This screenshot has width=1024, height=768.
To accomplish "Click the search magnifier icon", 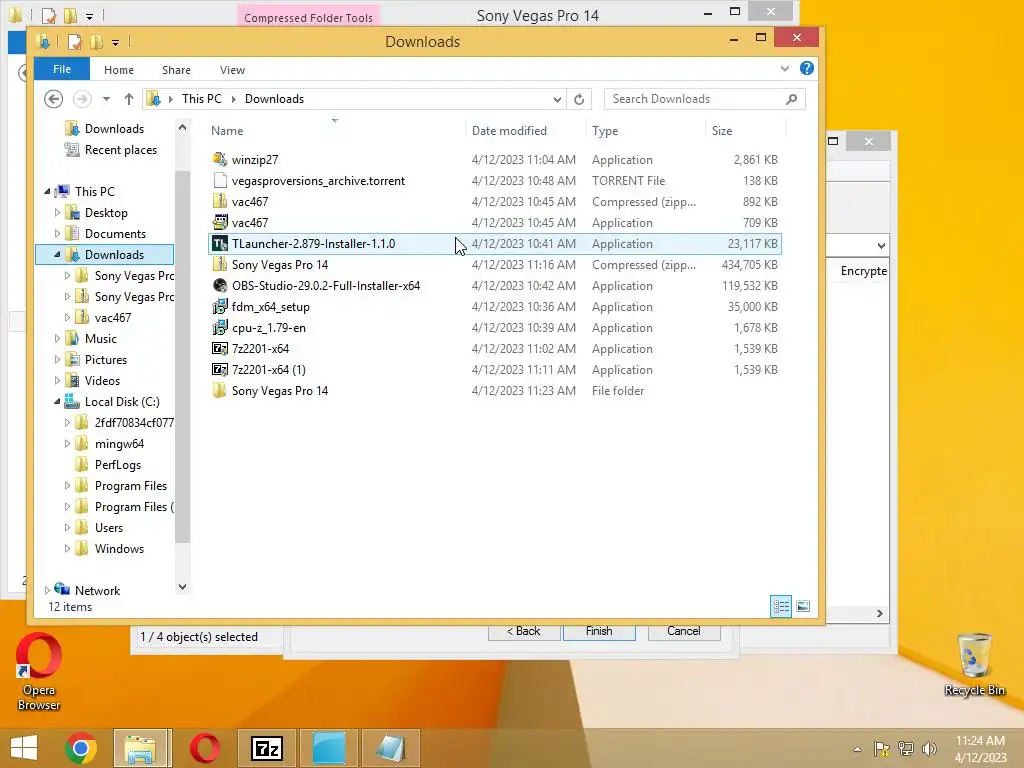I will point(792,99).
